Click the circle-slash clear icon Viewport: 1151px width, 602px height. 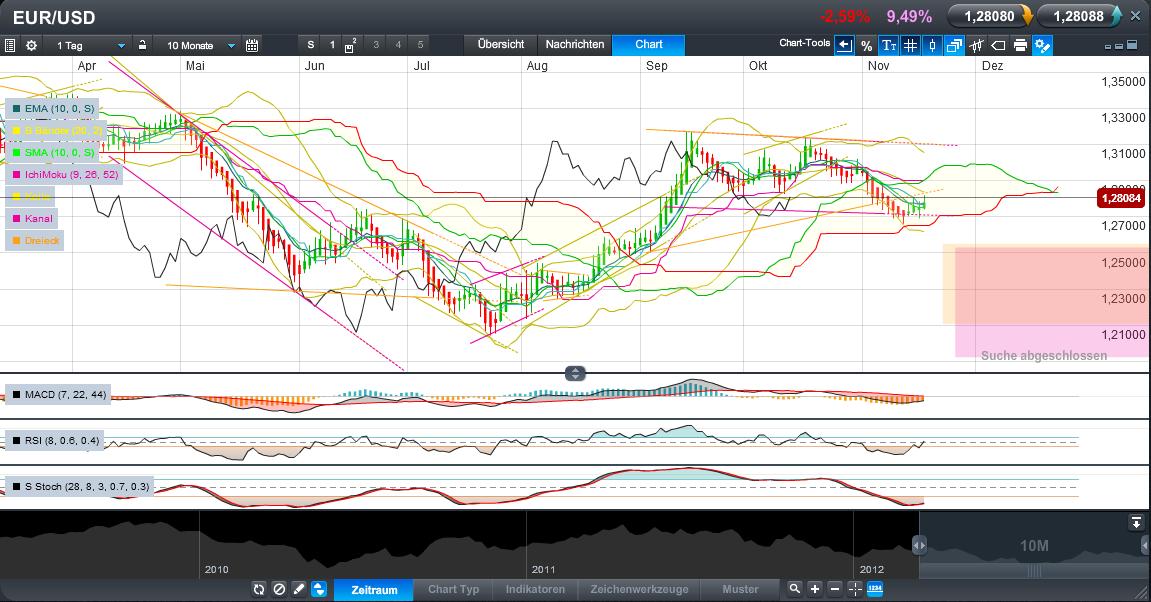tap(279, 589)
